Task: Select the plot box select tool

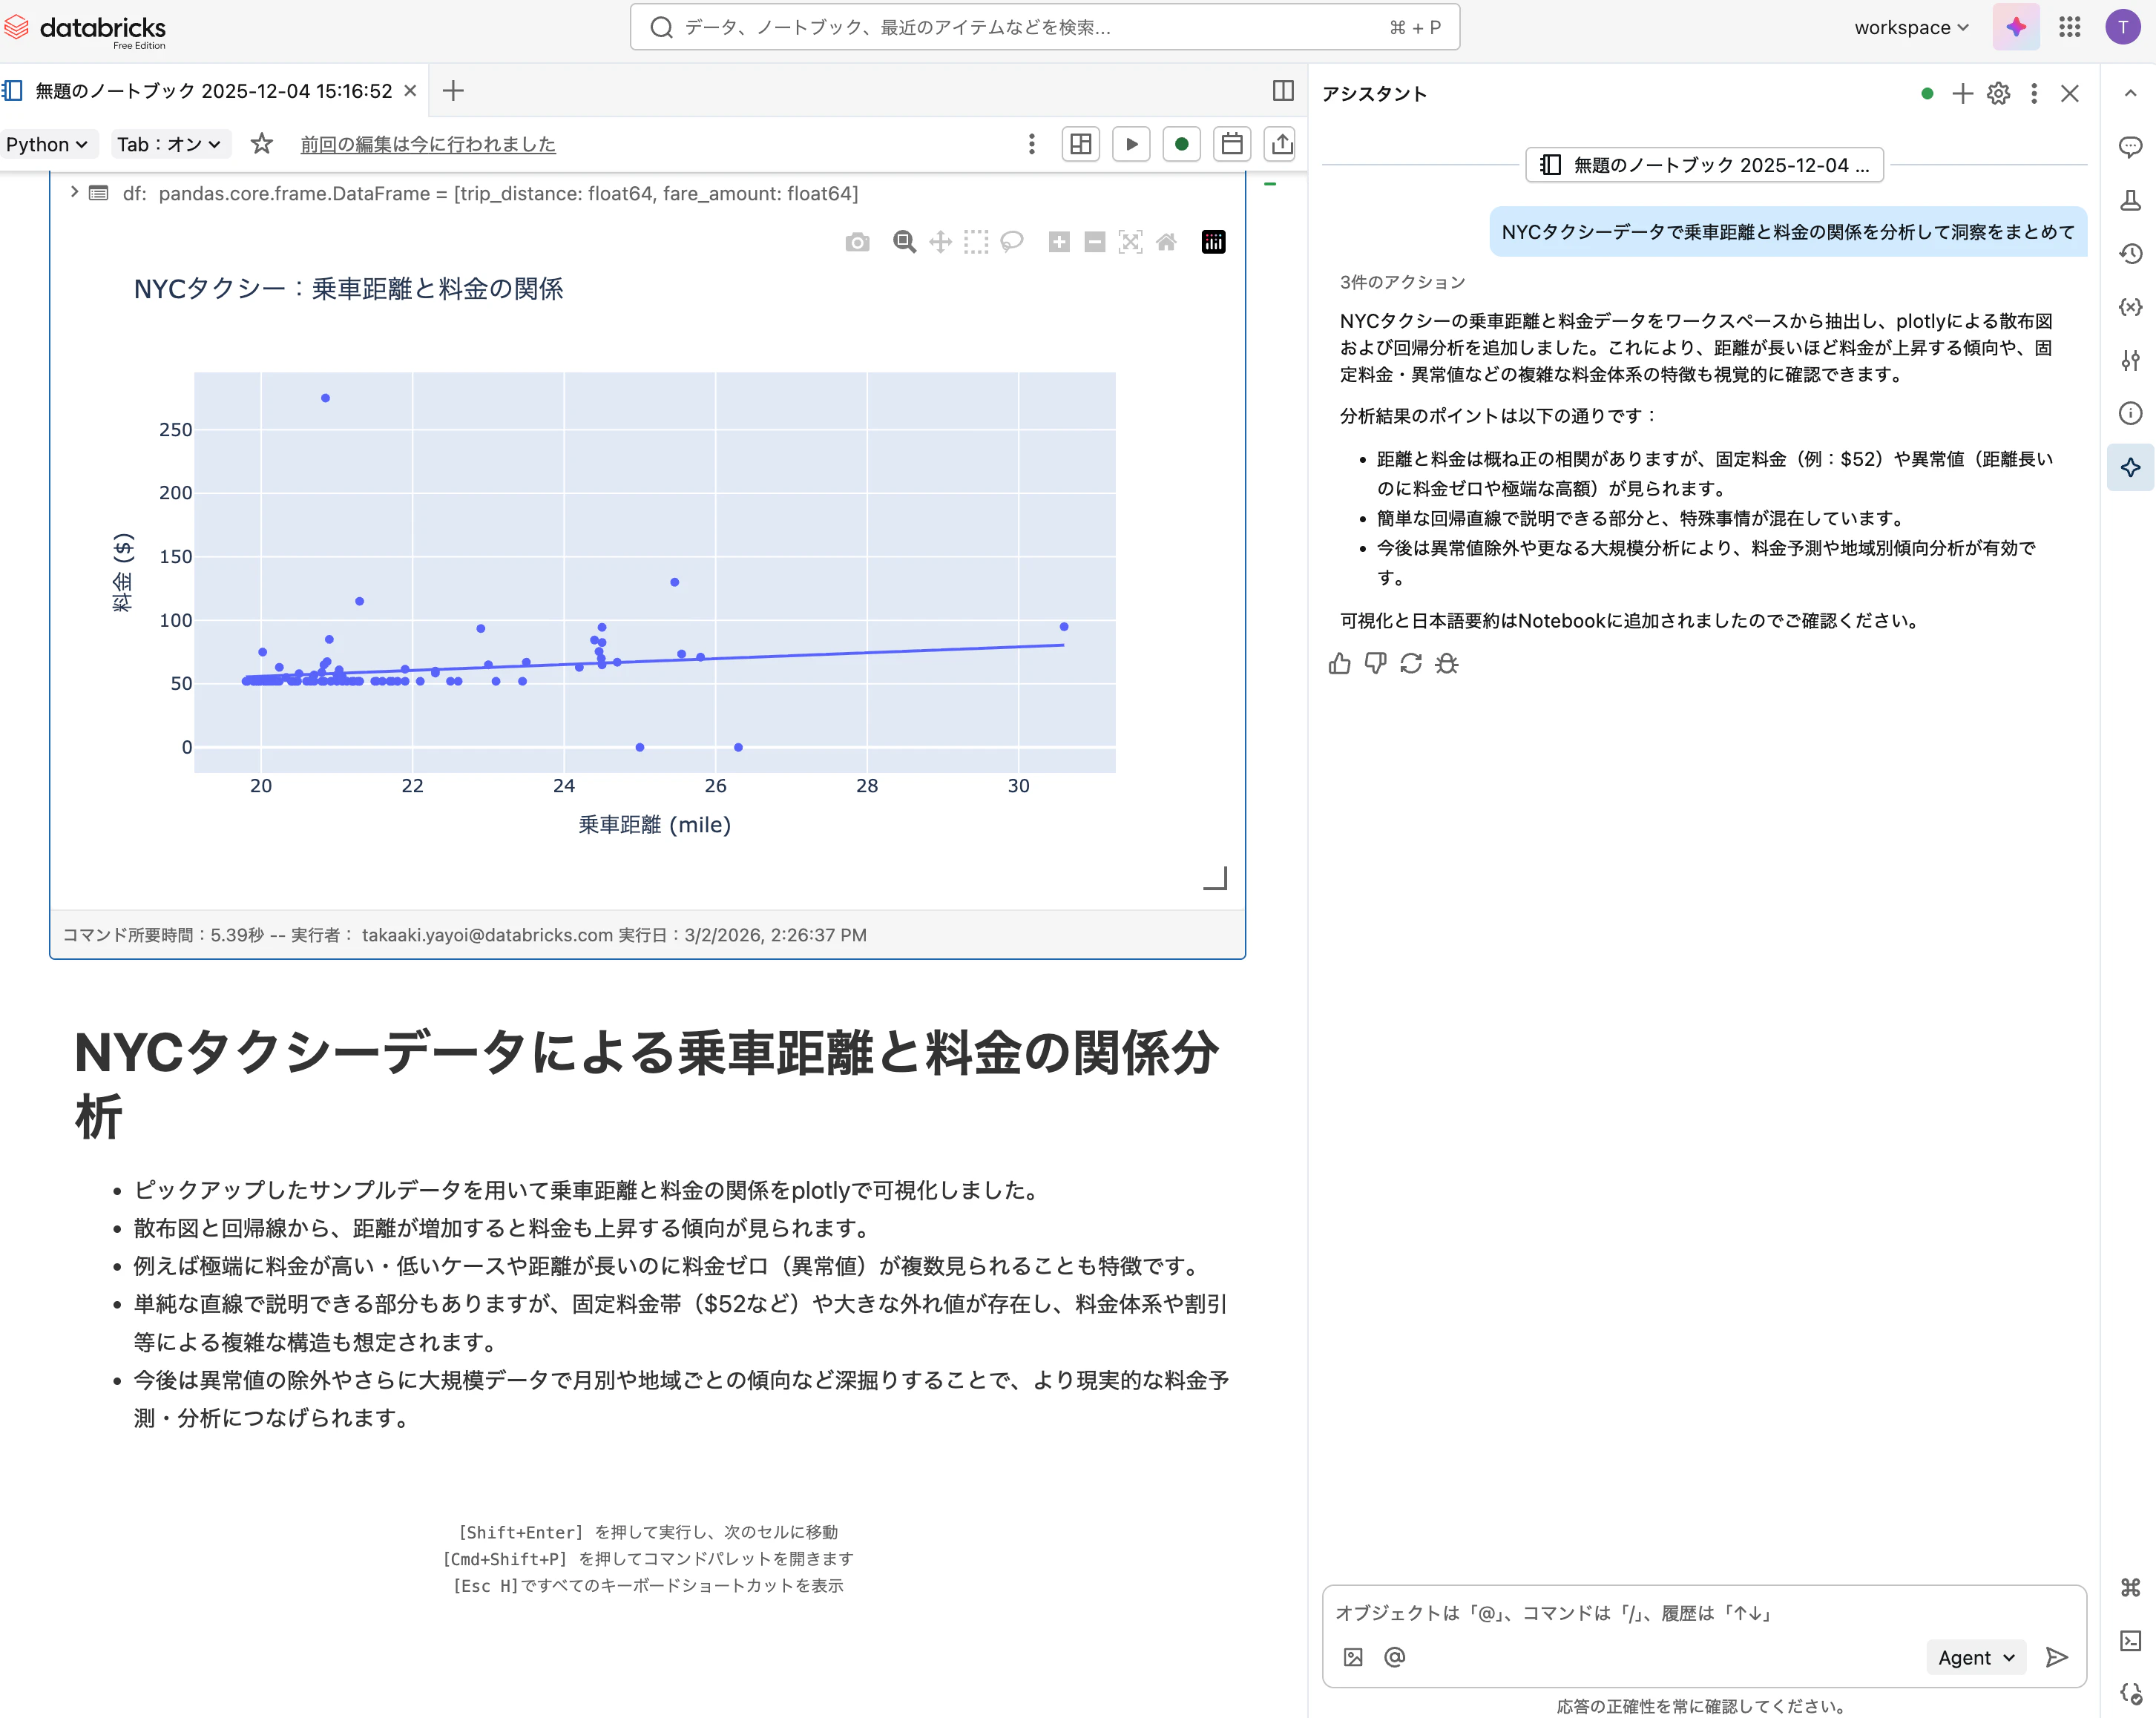Action: point(976,242)
